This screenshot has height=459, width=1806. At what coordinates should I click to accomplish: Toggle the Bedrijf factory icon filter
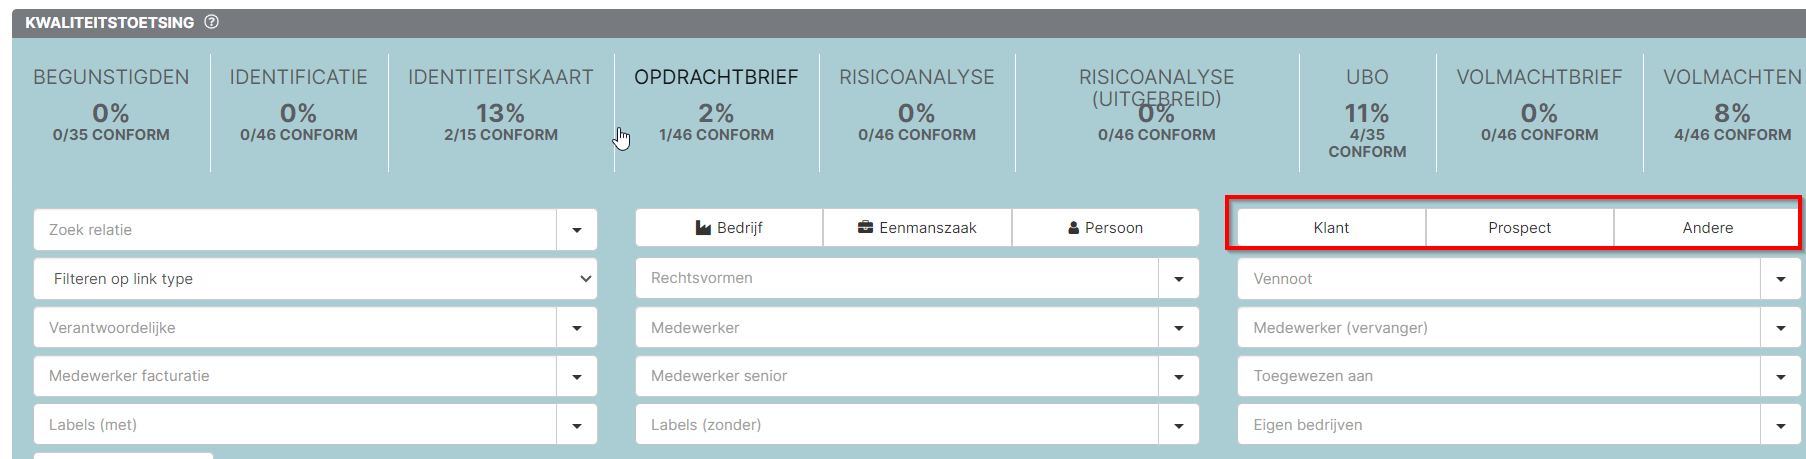729,228
